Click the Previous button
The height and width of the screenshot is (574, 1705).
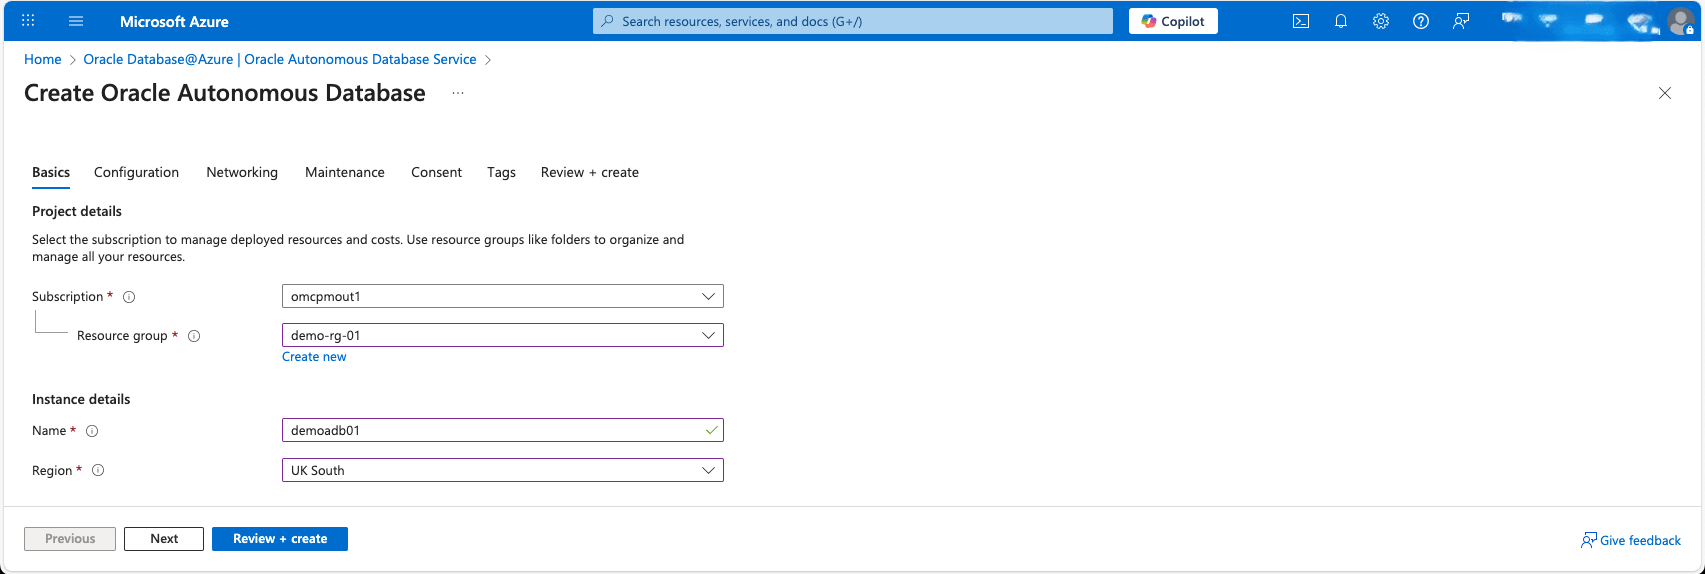point(70,539)
